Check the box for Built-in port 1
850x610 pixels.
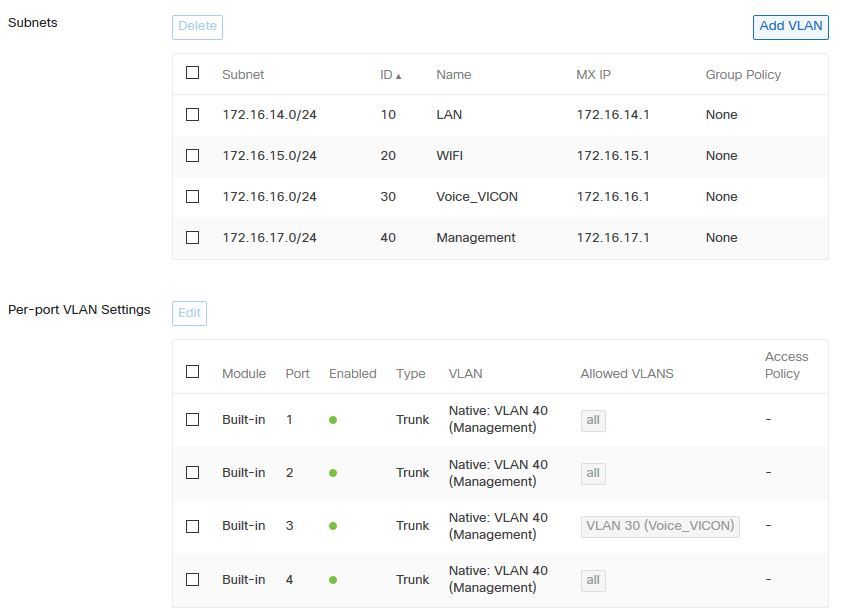pyautogui.click(x=193, y=420)
